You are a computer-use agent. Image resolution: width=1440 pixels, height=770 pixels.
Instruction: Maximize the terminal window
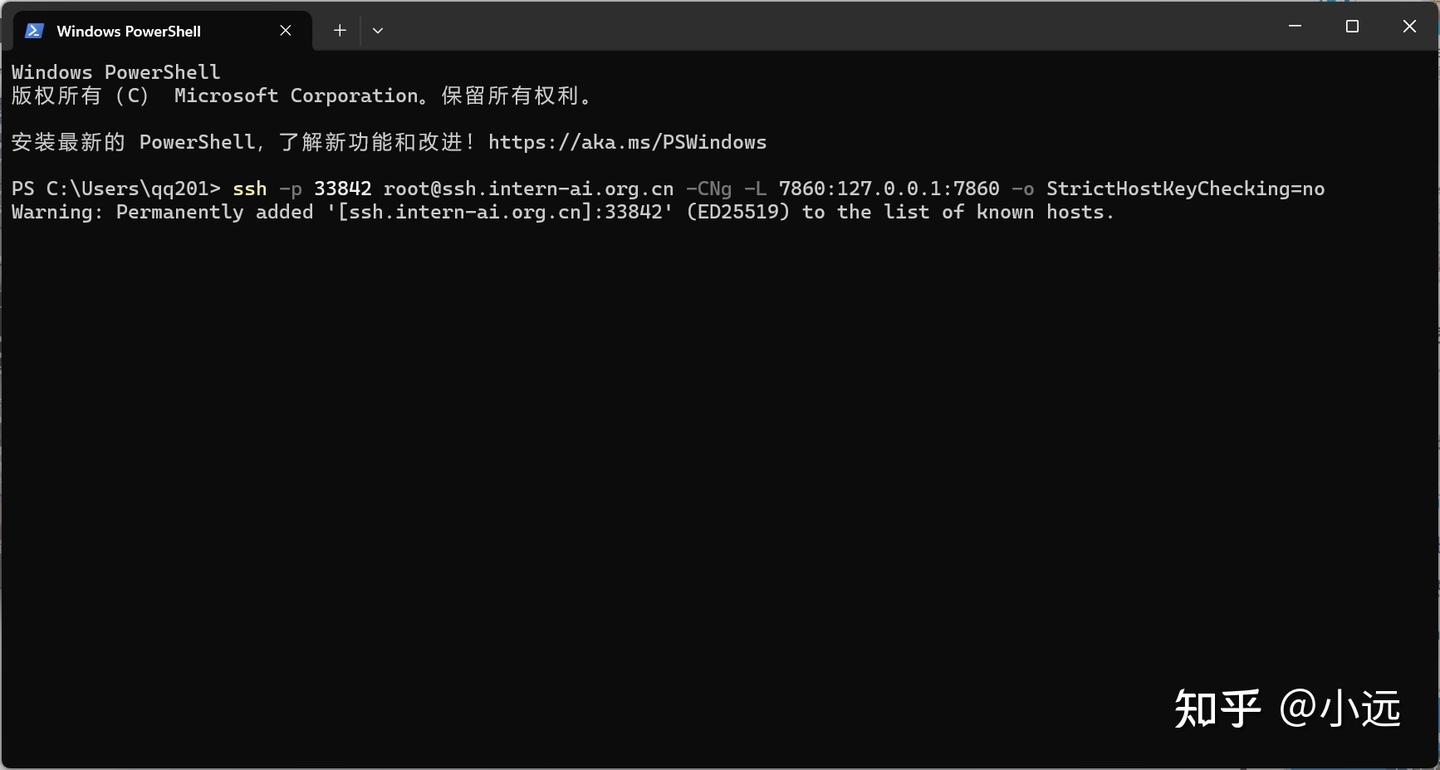click(1352, 26)
